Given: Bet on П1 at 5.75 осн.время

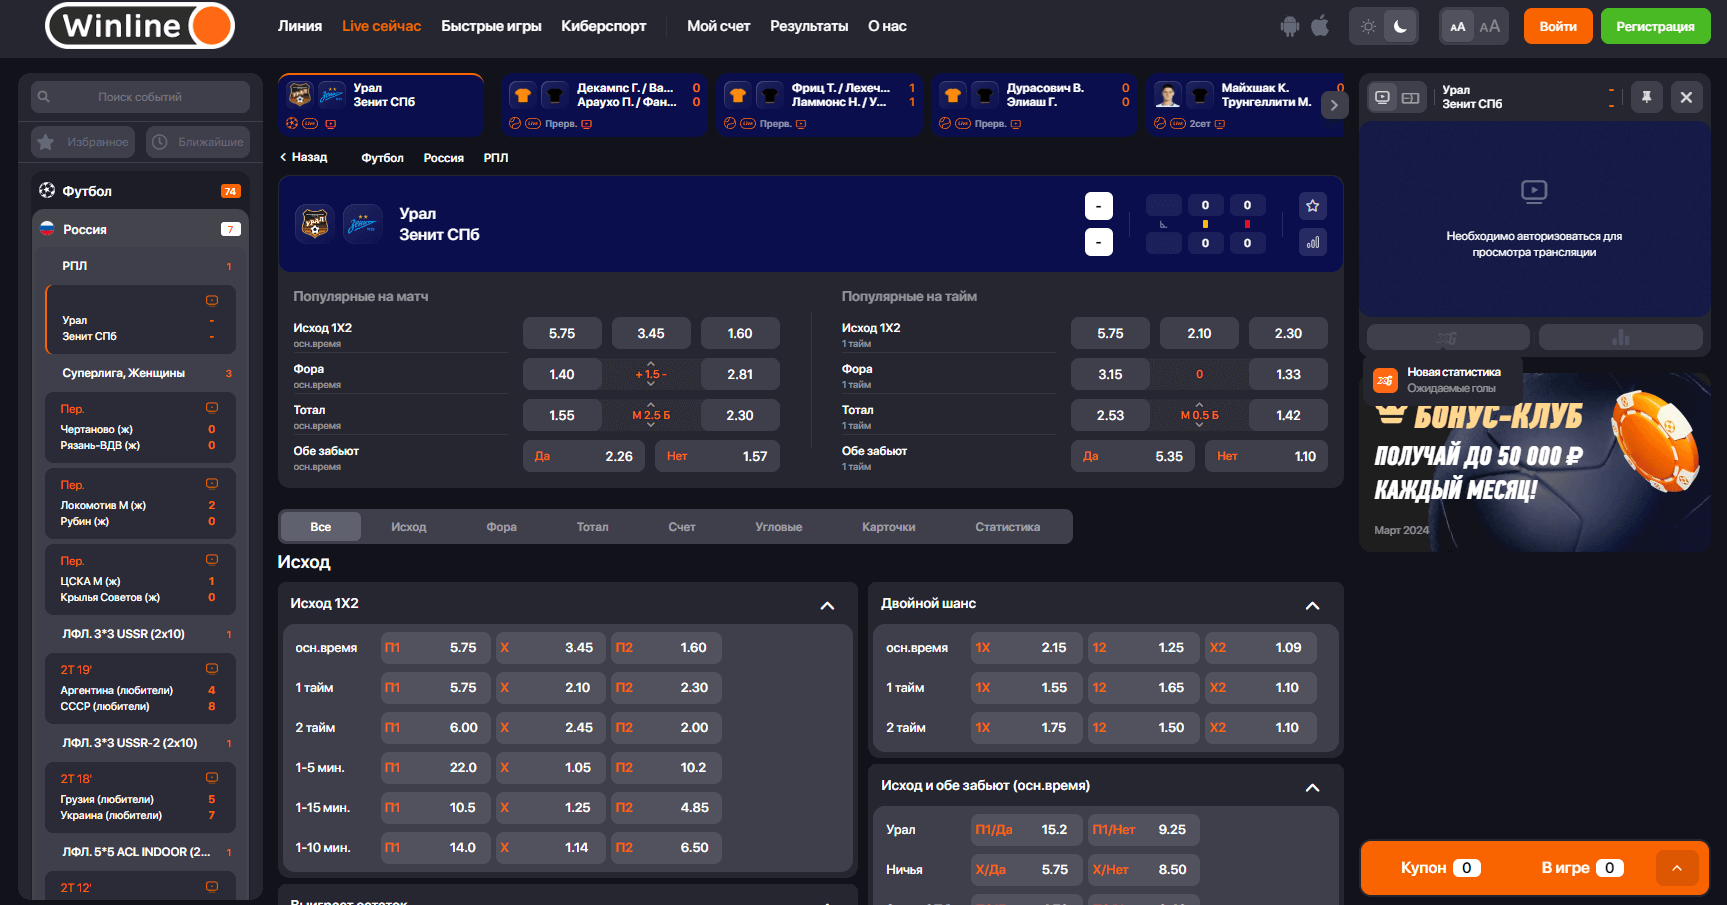Looking at the screenshot, I should pyautogui.click(x=437, y=648).
